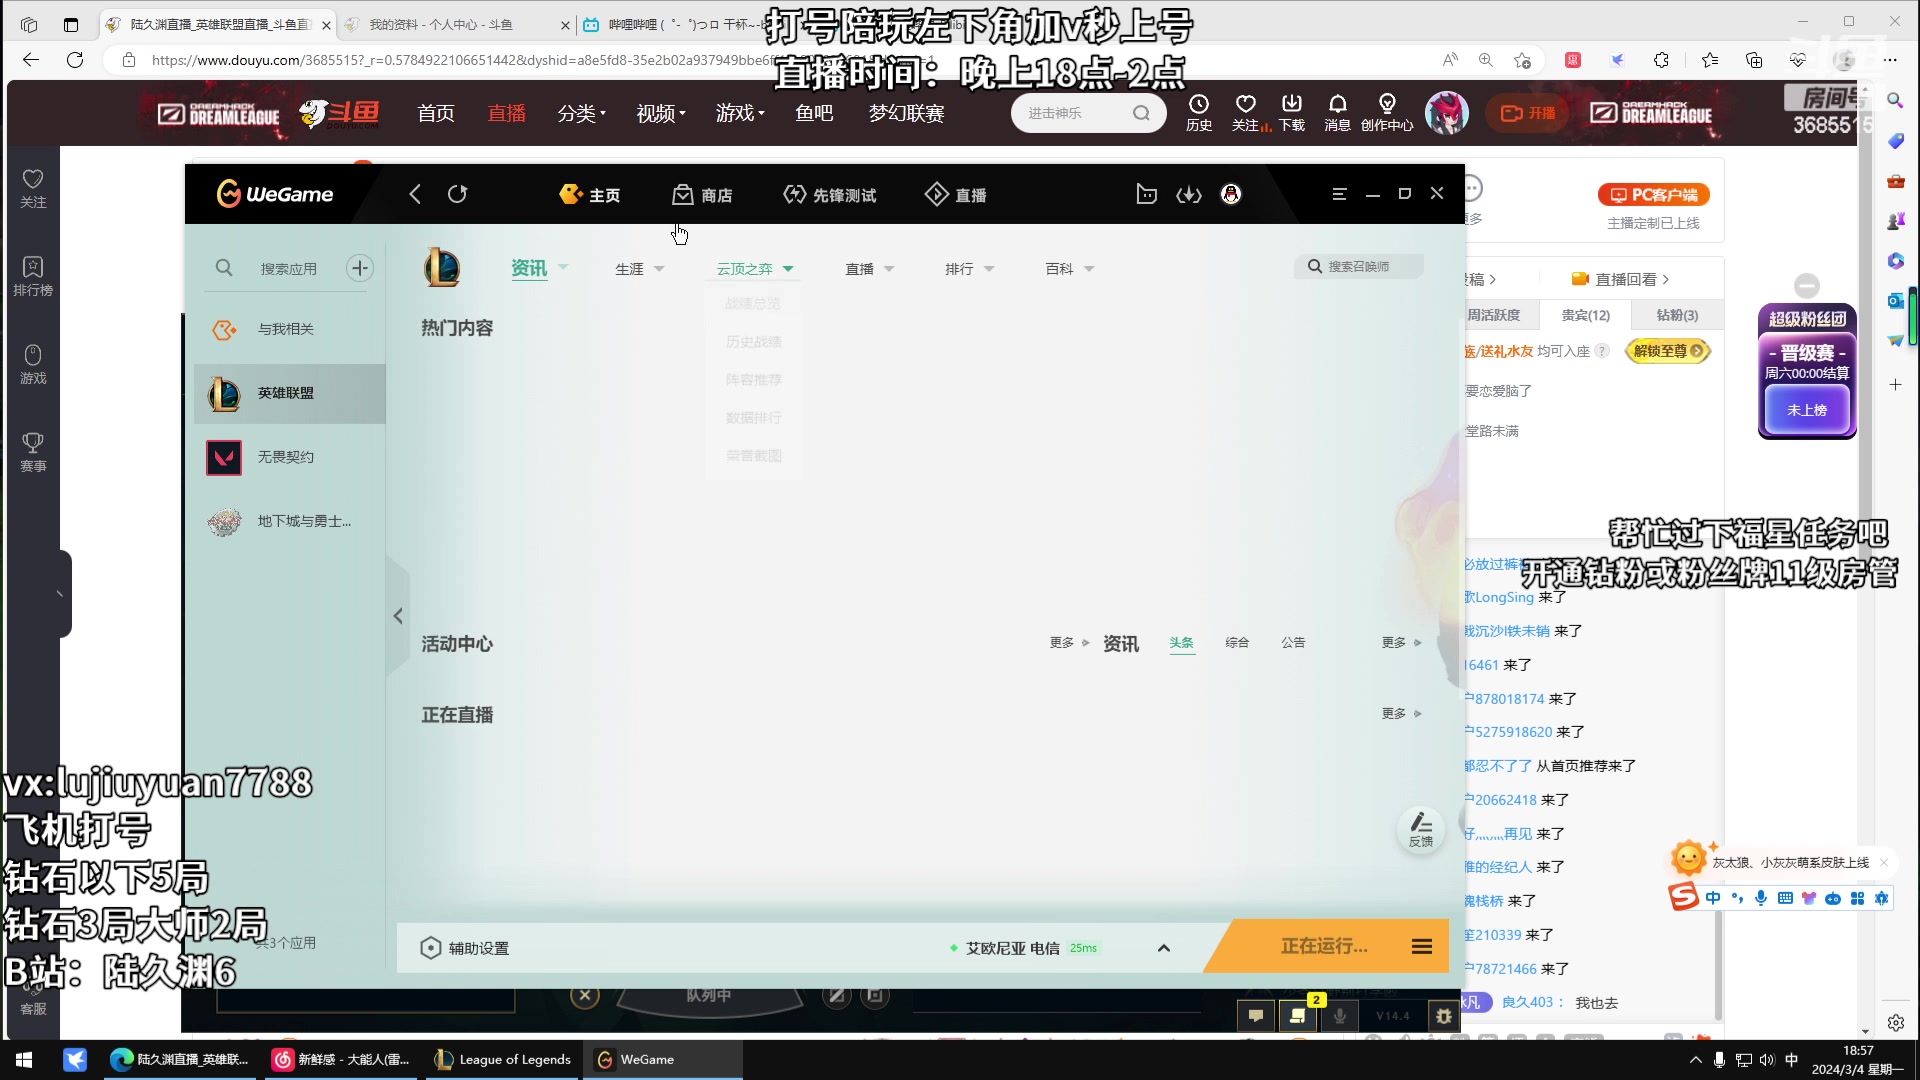1920x1080 pixels.
Task: Select 地下城与勇士 in sidebar
Action: coord(290,521)
